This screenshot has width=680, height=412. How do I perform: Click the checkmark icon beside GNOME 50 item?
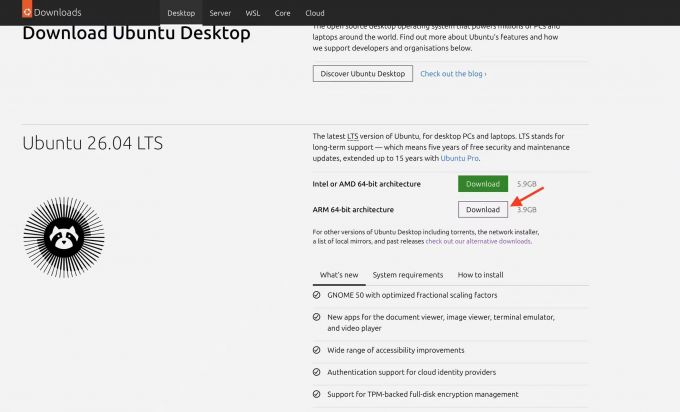(317, 295)
